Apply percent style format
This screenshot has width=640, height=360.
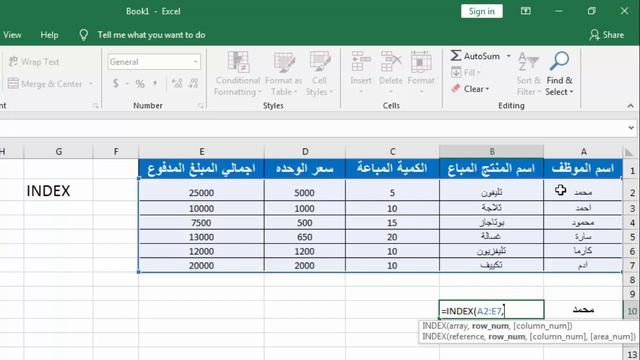click(x=140, y=84)
